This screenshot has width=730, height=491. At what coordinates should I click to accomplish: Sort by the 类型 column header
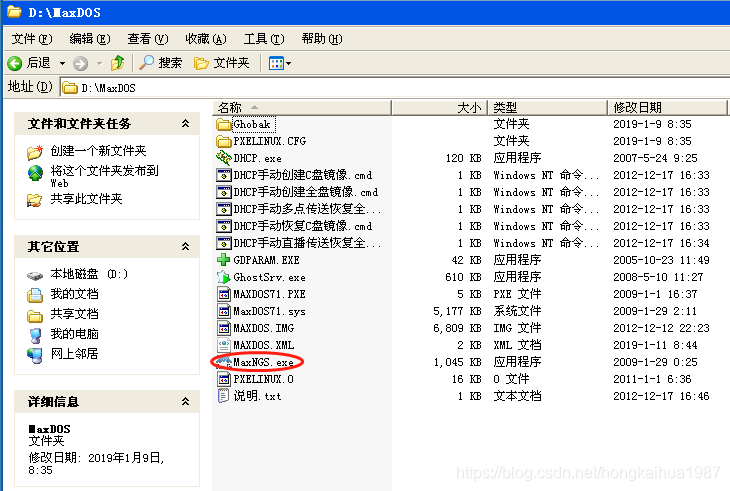click(548, 108)
